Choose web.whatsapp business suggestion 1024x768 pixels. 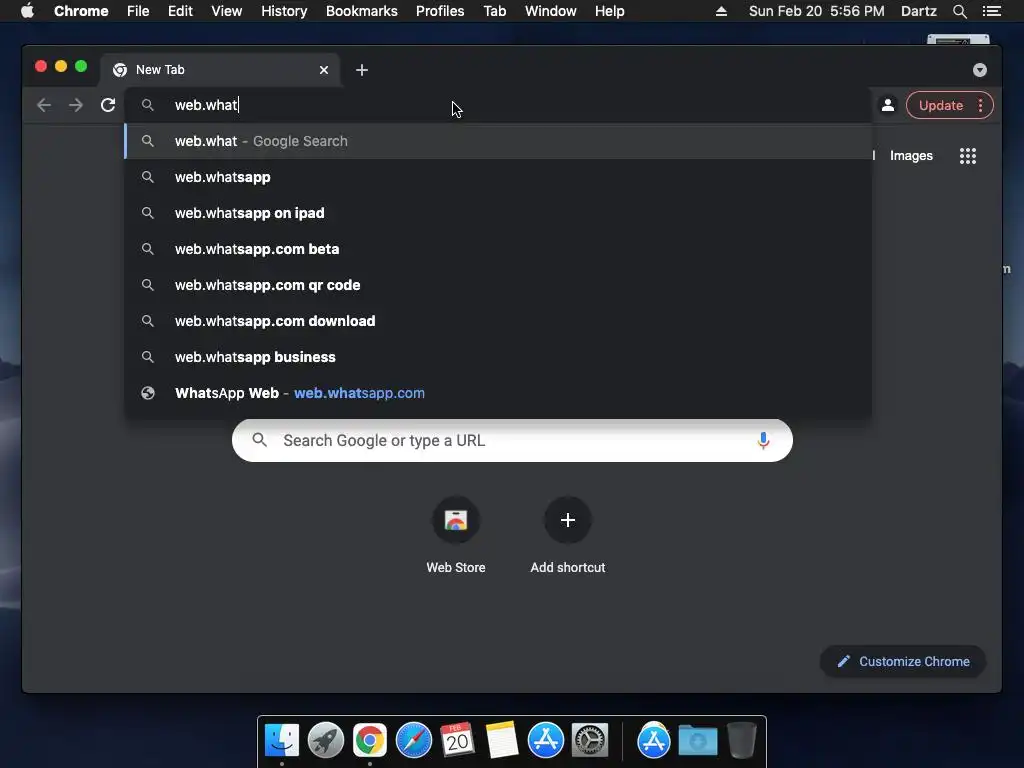click(498, 357)
